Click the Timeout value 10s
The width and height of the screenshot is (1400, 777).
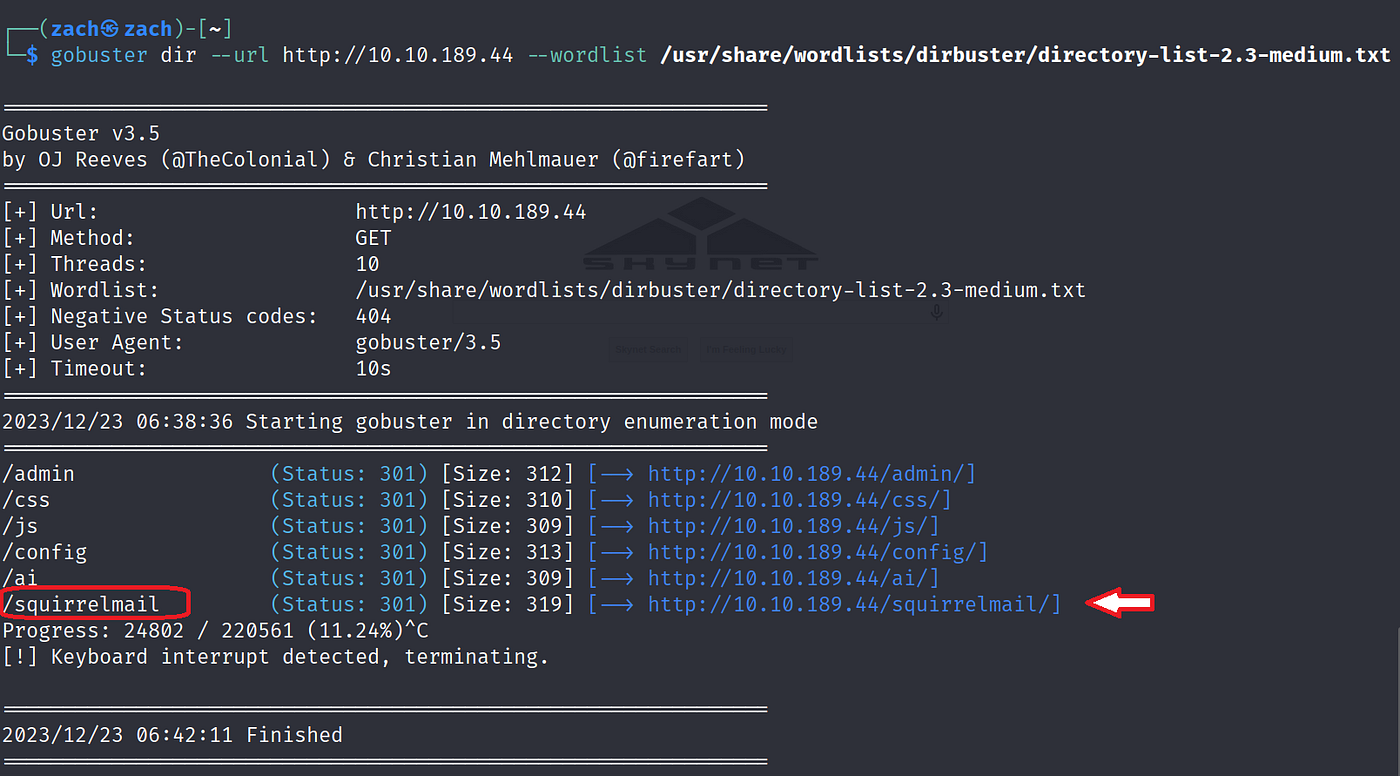point(374,369)
